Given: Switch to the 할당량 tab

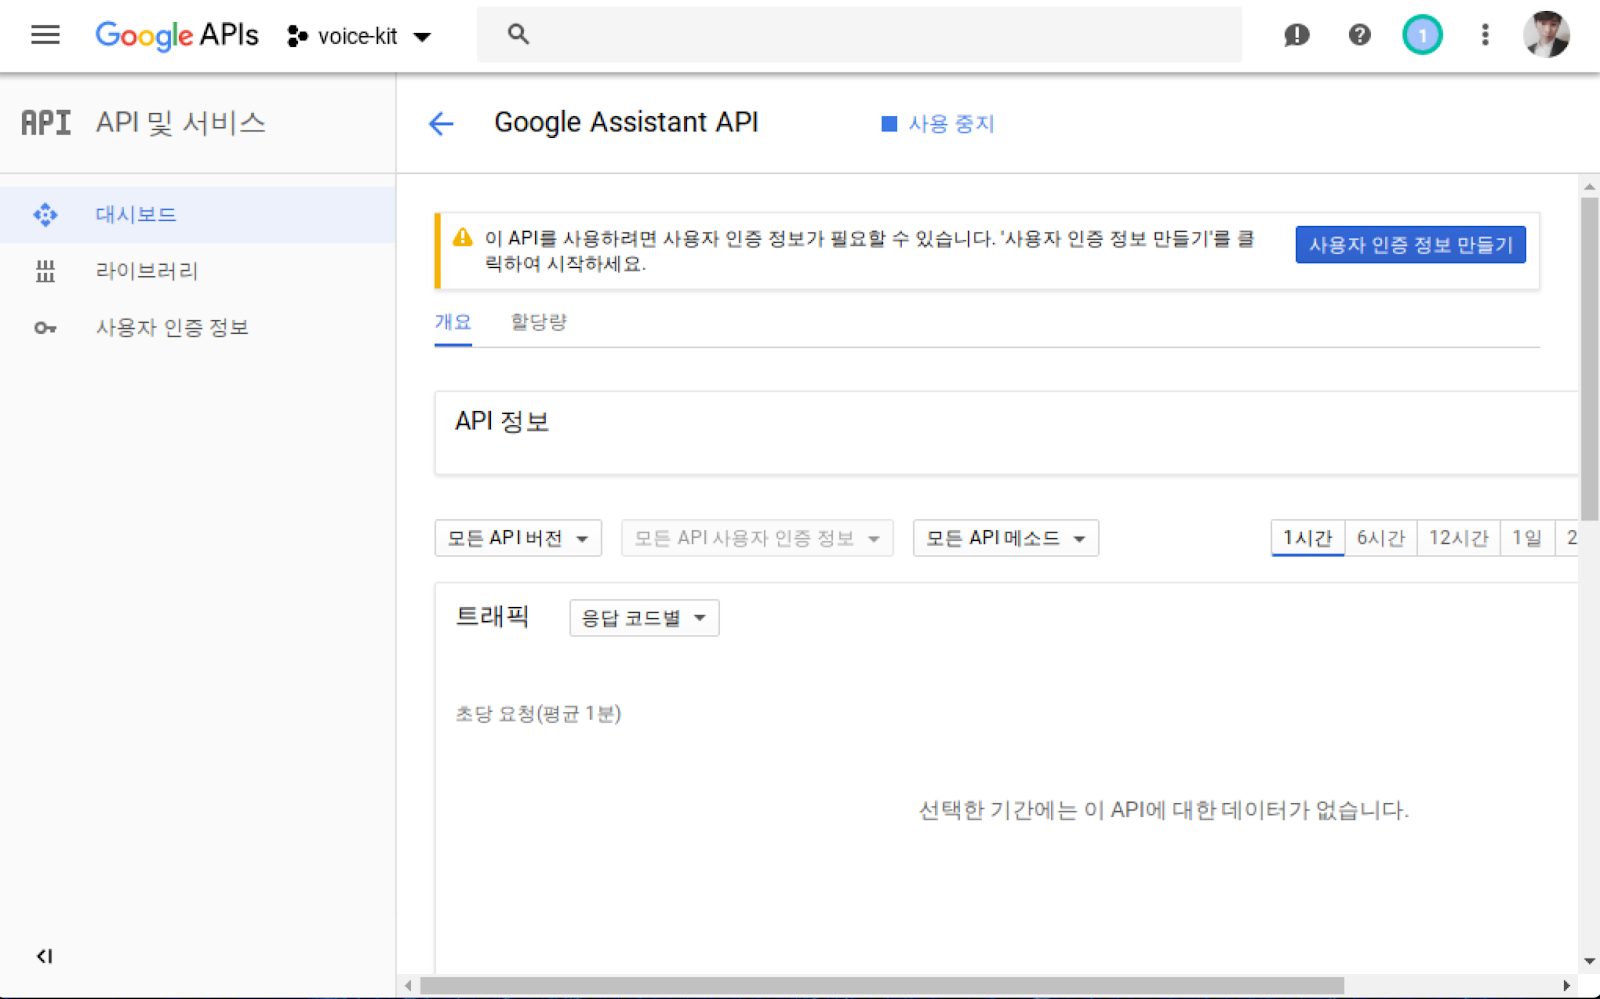Looking at the screenshot, I should 538,322.
